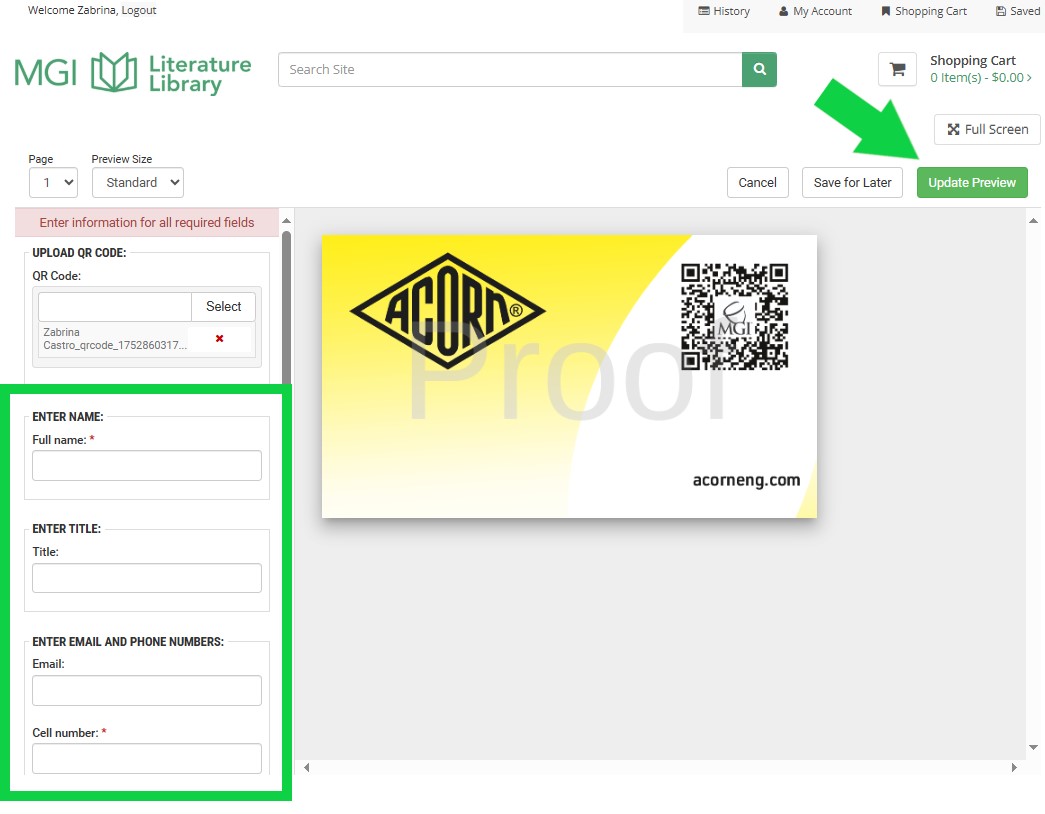Screen dimensions: 1045x814
Task: Click the Cell number input field
Action: (147, 759)
